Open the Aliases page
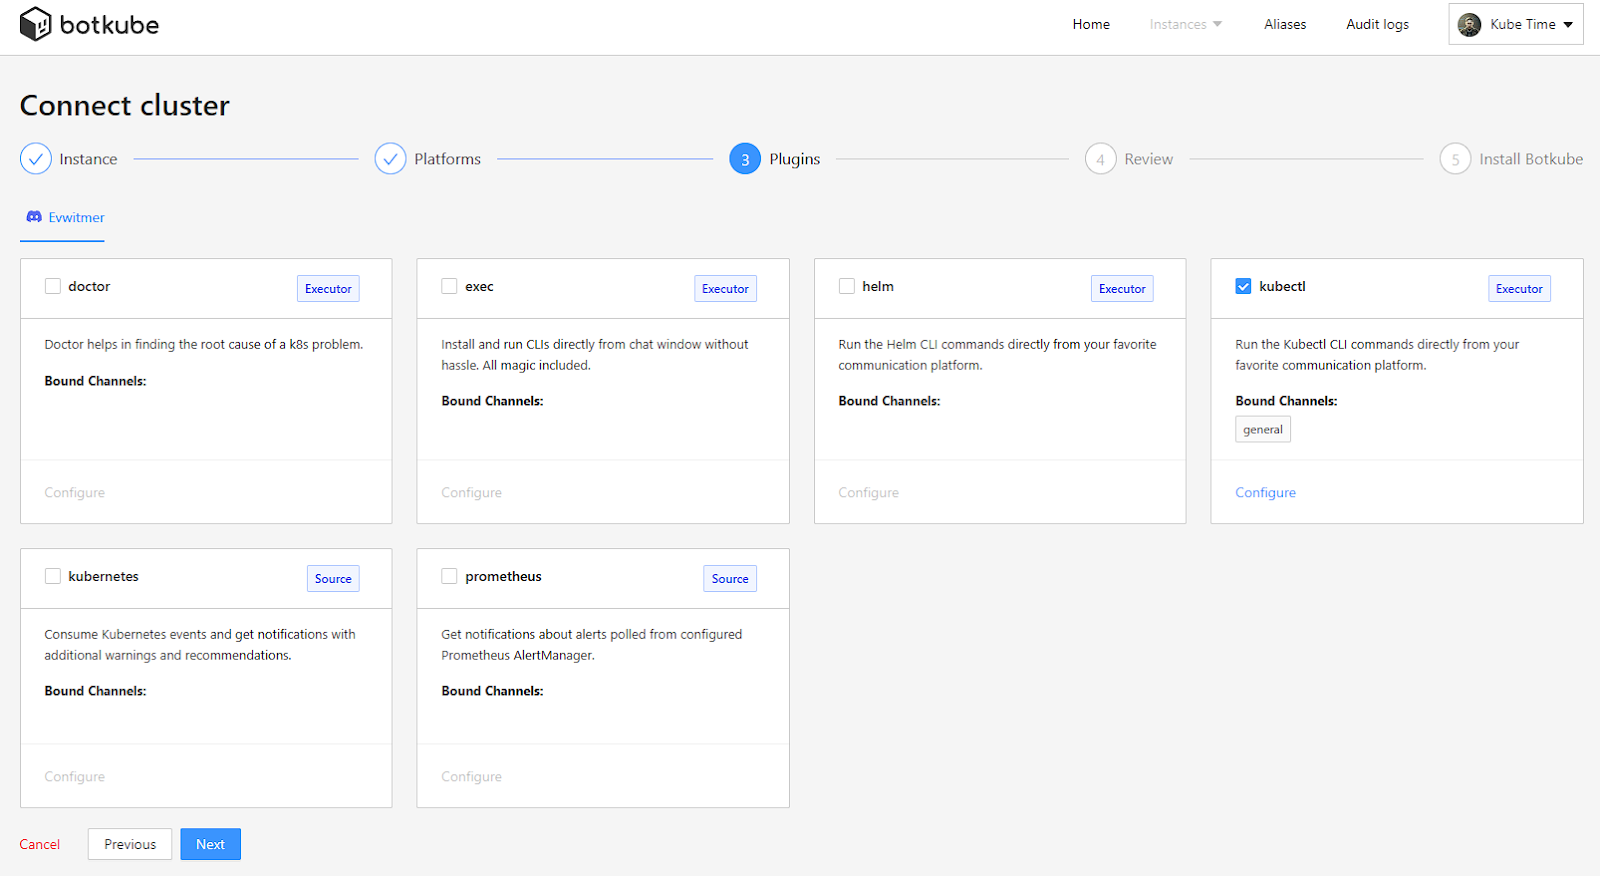Screen dimensions: 1600x876 (x=1285, y=25)
